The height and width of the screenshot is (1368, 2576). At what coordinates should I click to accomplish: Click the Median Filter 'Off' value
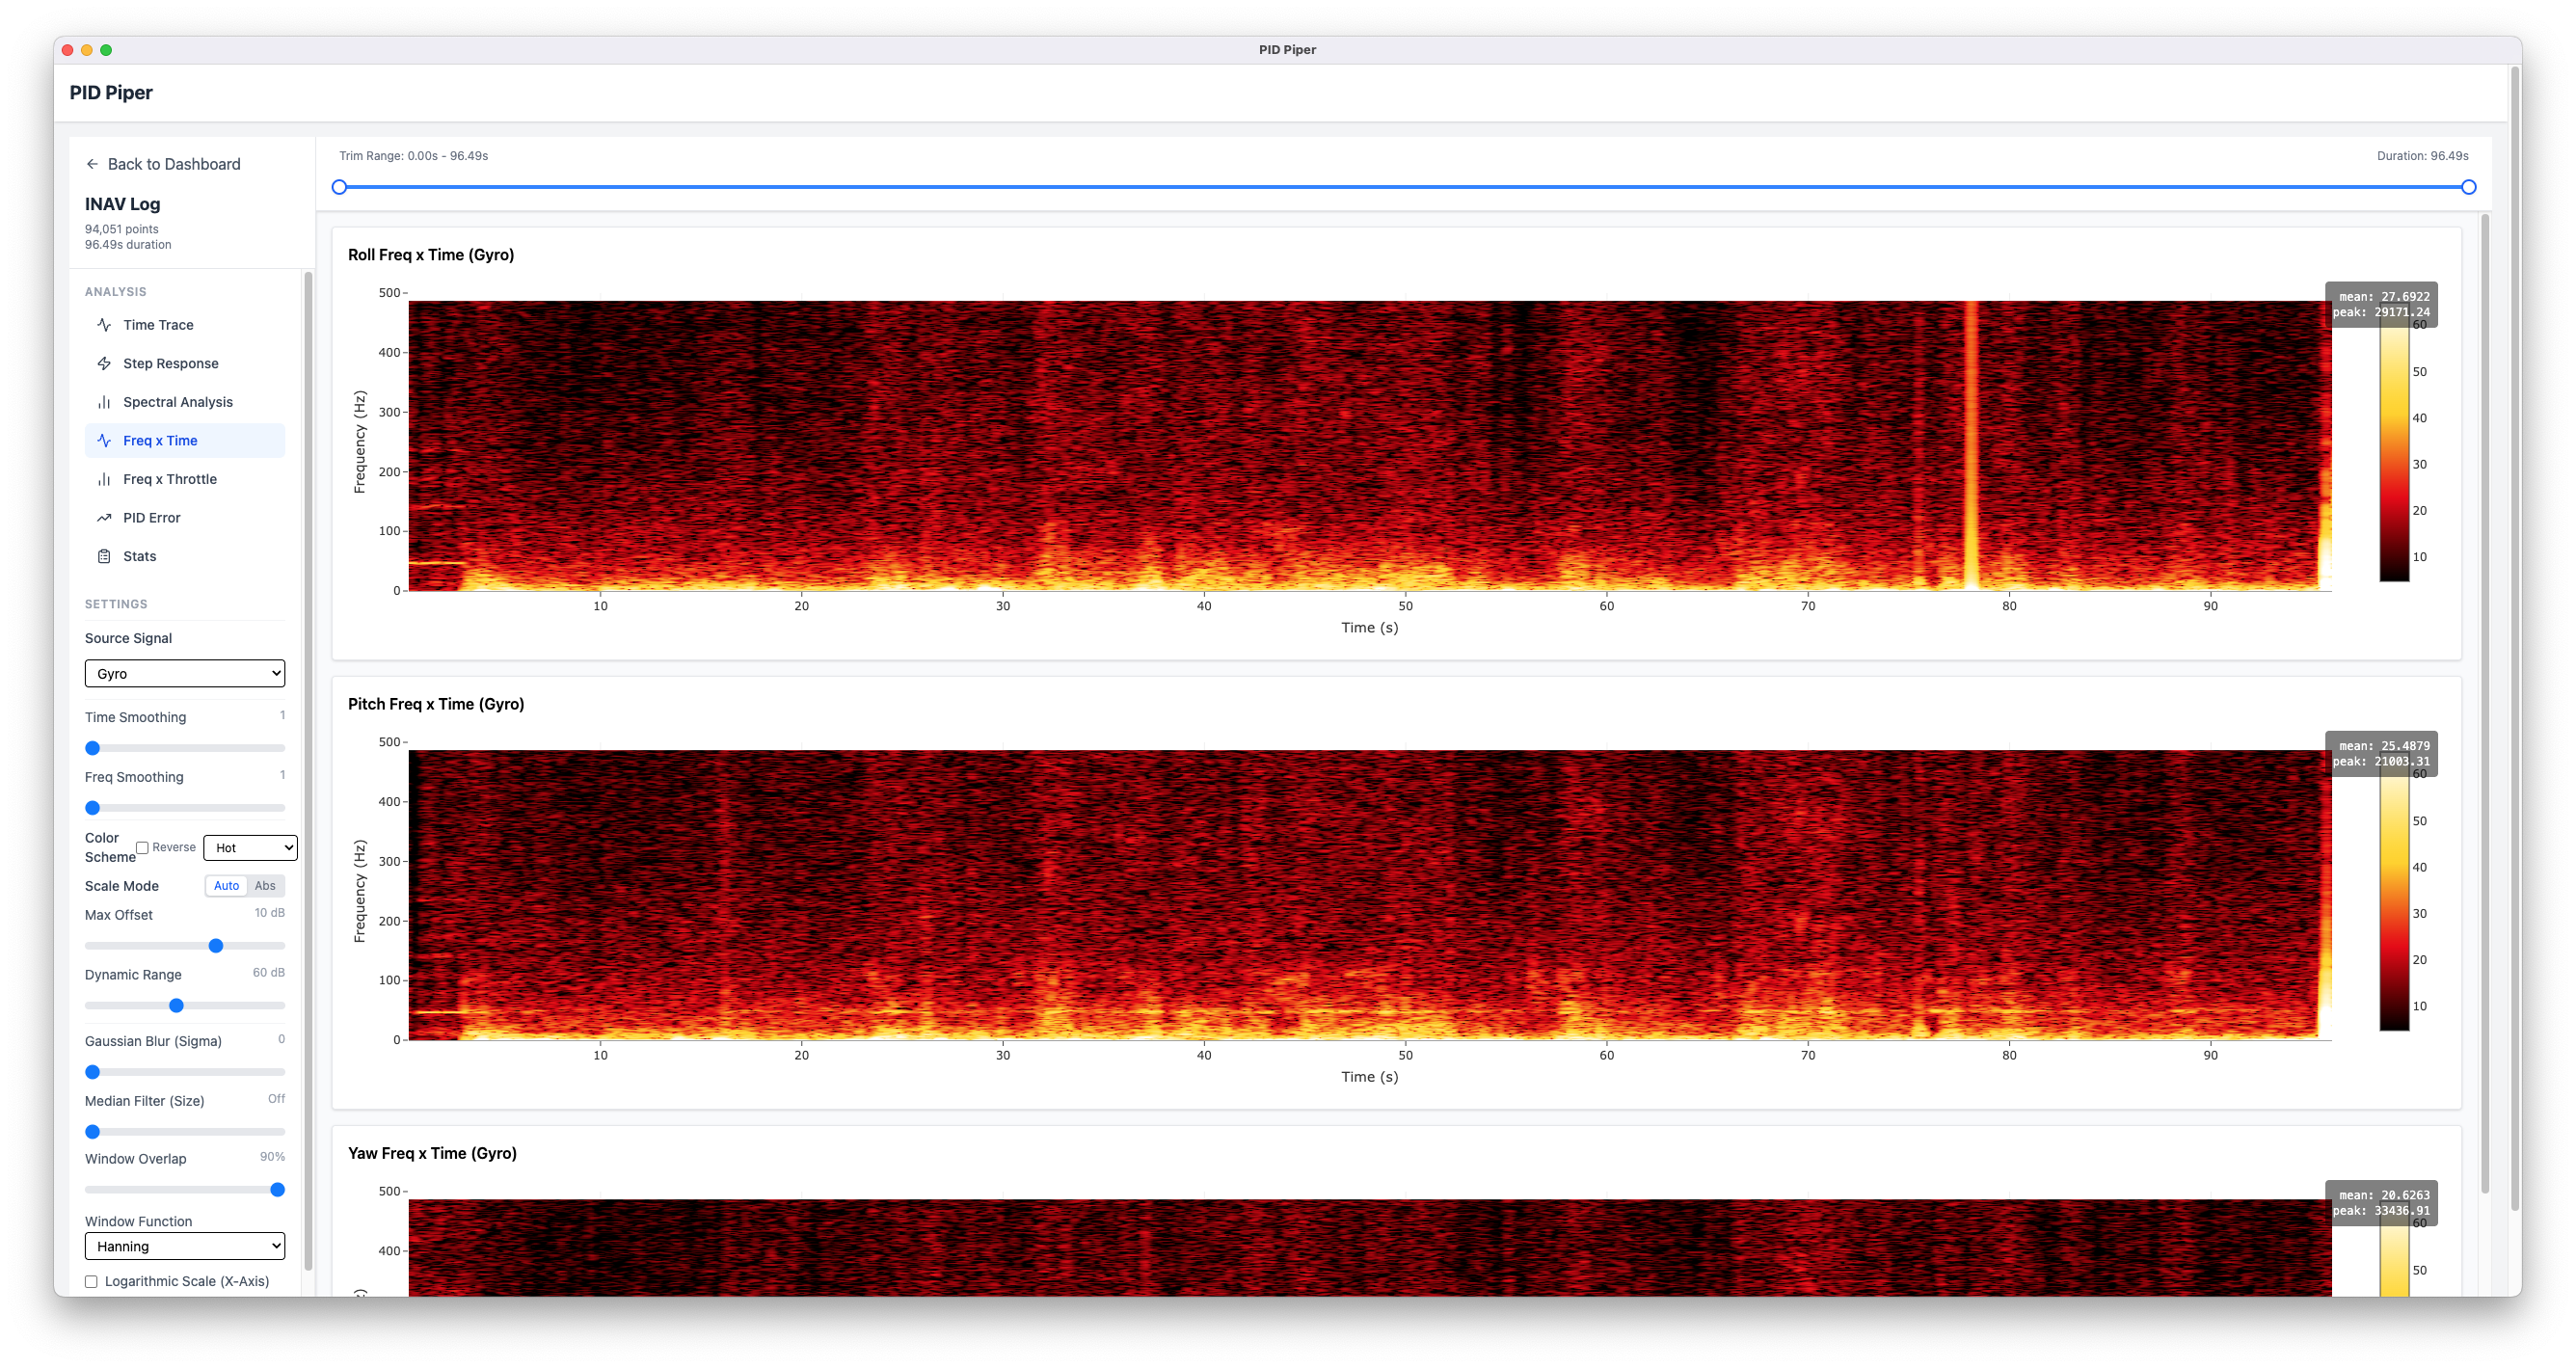click(x=276, y=1099)
